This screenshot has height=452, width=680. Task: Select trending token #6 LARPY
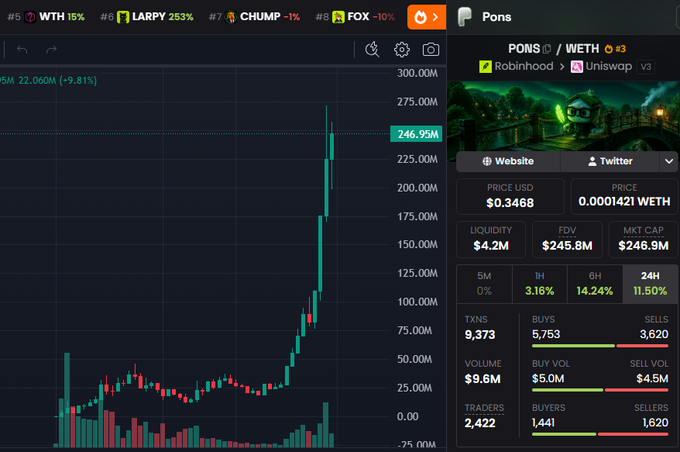click(x=147, y=17)
